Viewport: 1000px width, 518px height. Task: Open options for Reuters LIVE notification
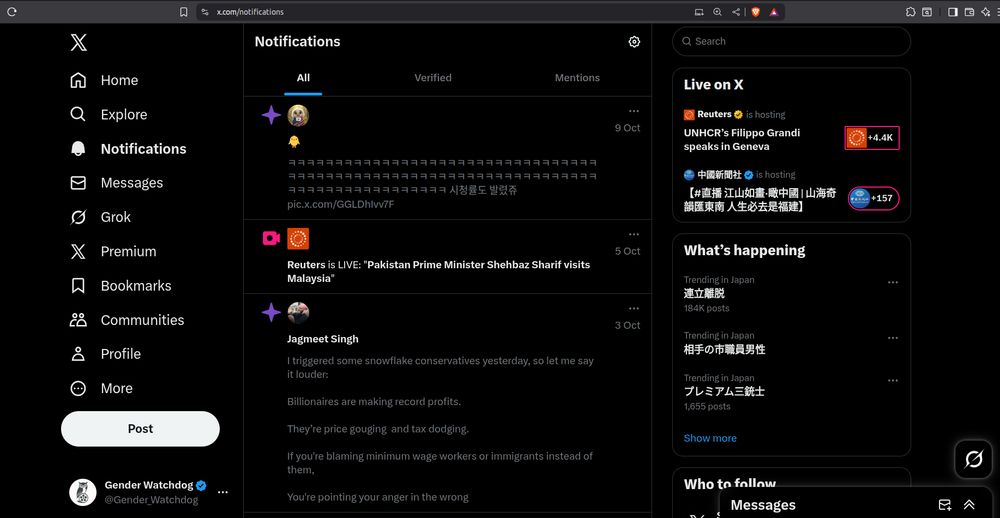[633, 234]
